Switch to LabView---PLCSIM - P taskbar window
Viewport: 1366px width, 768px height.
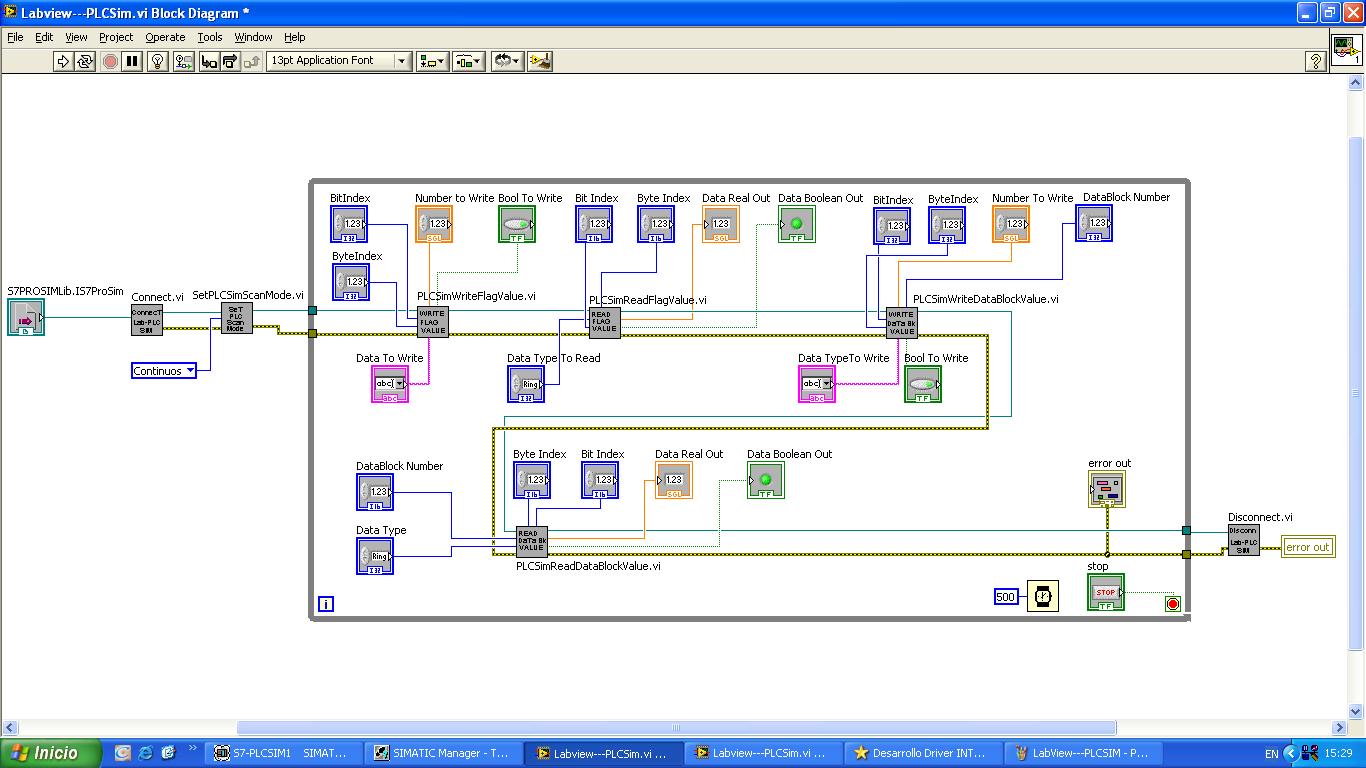[1084, 753]
